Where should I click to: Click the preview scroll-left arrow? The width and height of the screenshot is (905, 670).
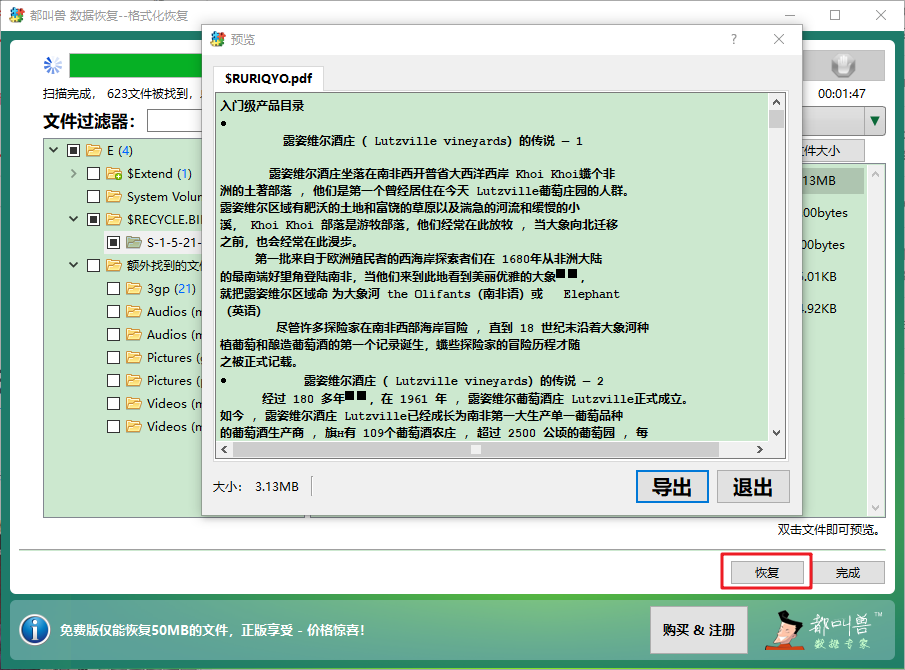coord(224,449)
